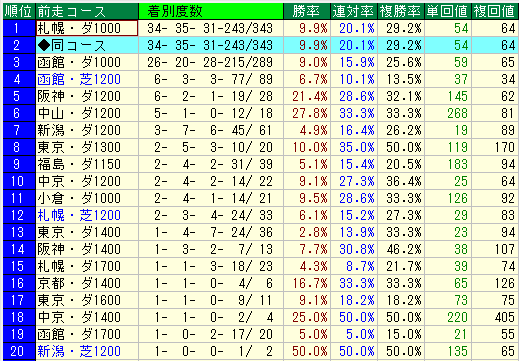The height and width of the screenshot is (361, 519).
Task: Click the 30.8% 連対率 value
Action: pyautogui.click(x=357, y=249)
